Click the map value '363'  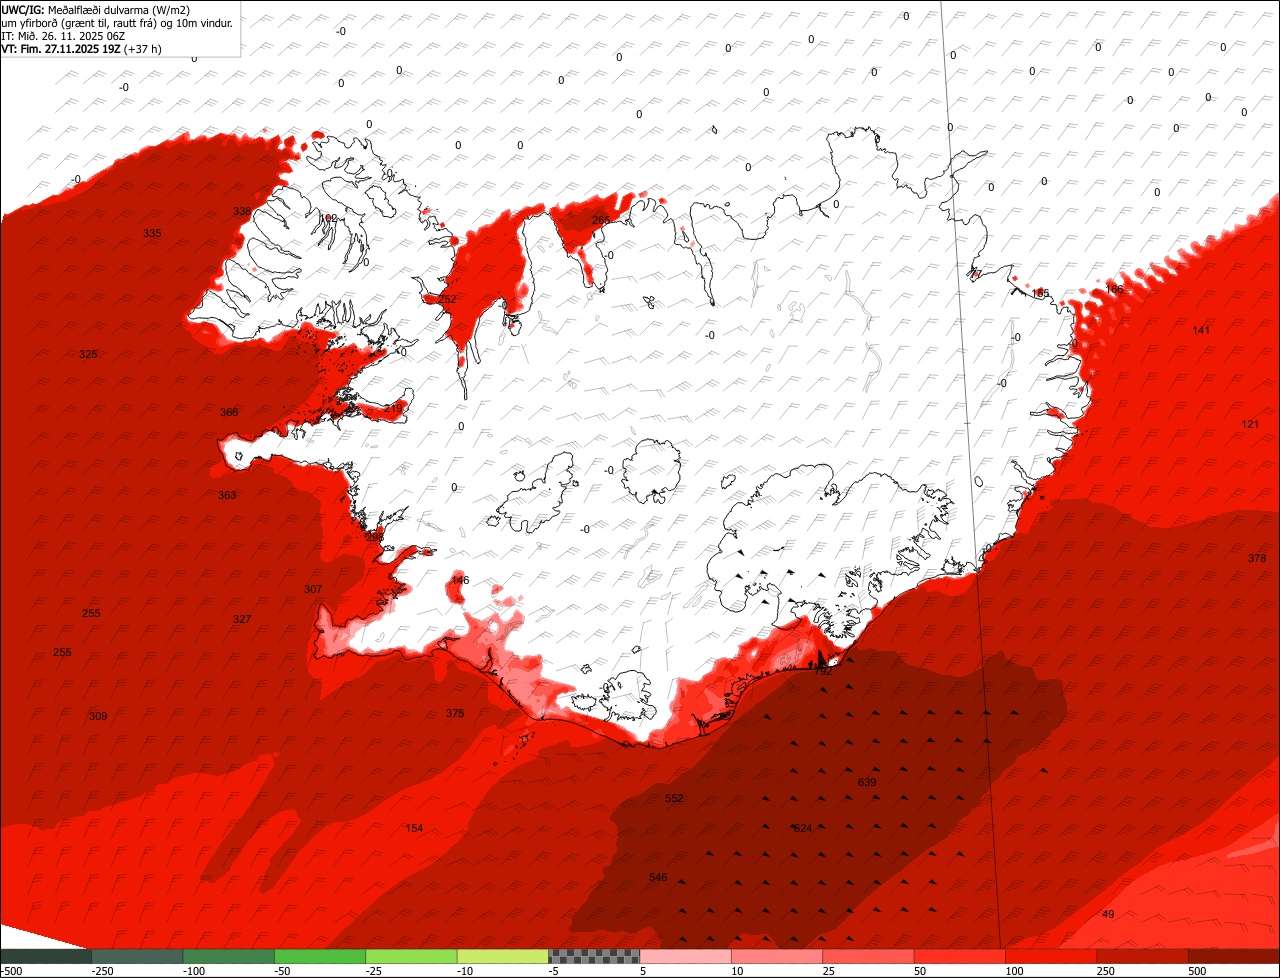pyautogui.click(x=227, y=495)
